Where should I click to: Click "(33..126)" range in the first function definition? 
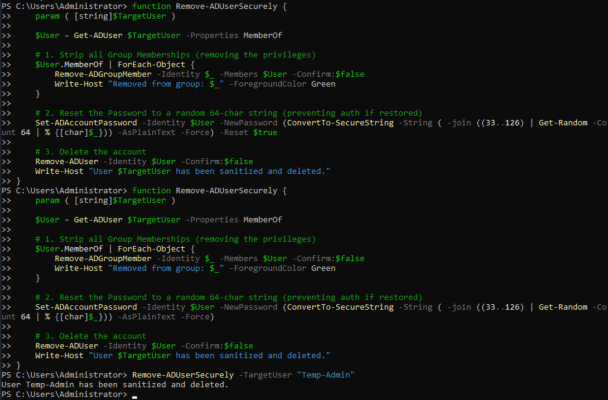pos(502,123)
